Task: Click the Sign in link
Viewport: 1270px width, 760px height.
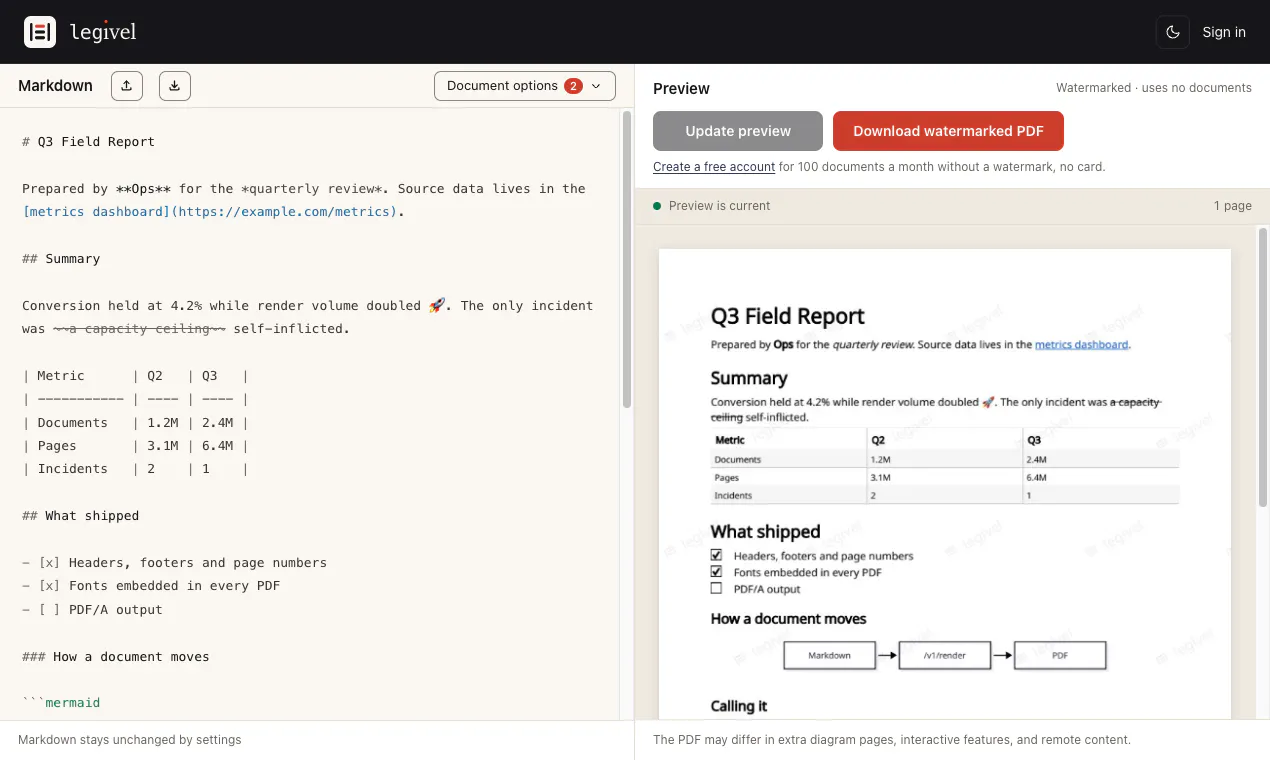Action: [1224, 32]
